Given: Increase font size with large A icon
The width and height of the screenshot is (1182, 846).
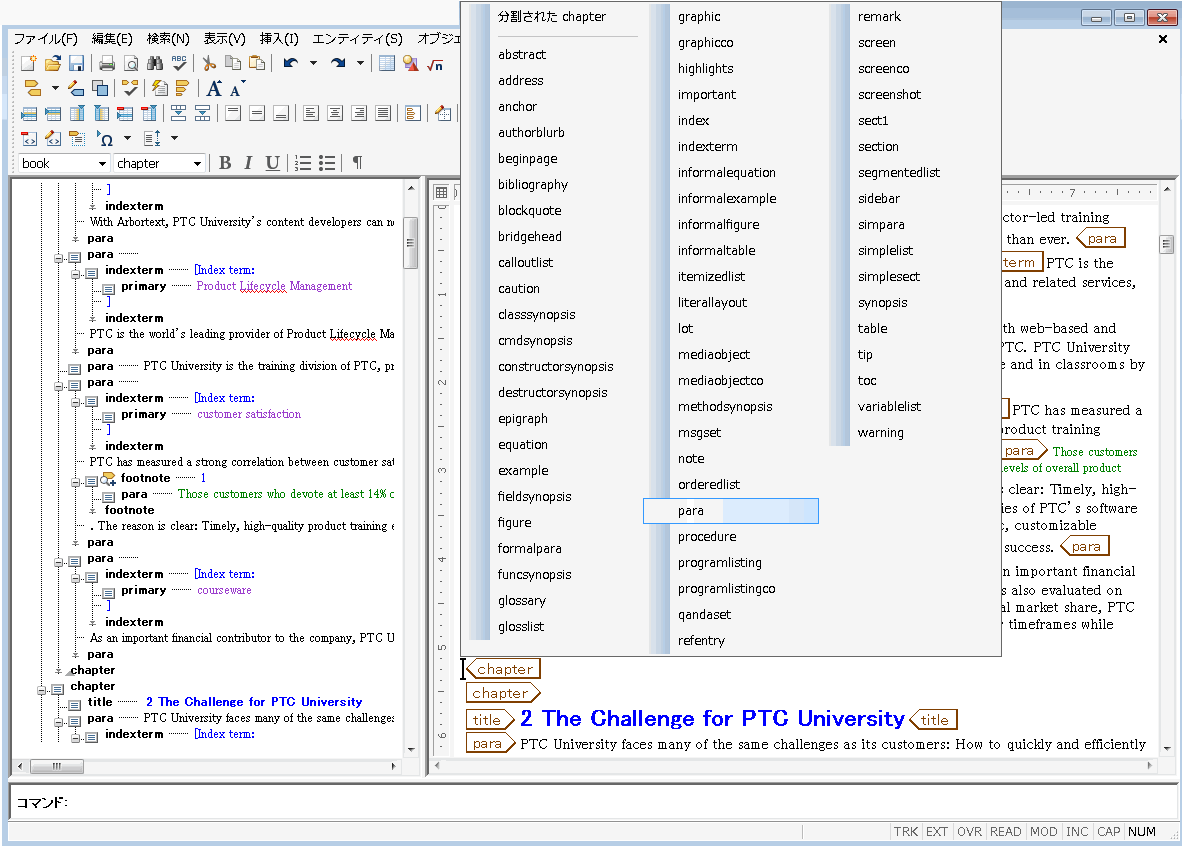Looking at the screenshot, I should tap(215, 89).
